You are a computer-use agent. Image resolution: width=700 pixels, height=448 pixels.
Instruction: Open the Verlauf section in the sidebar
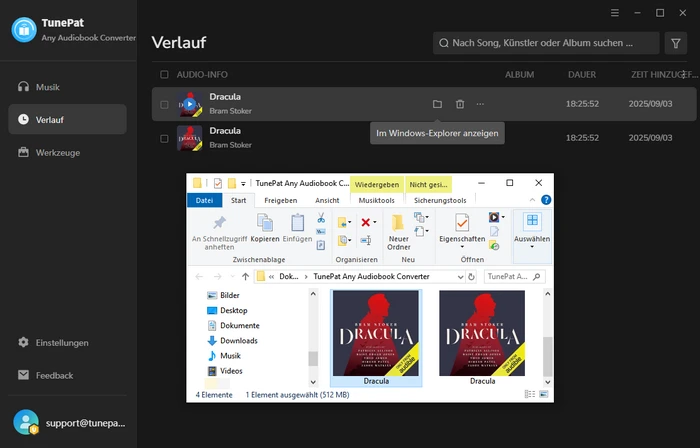(67, 120)
